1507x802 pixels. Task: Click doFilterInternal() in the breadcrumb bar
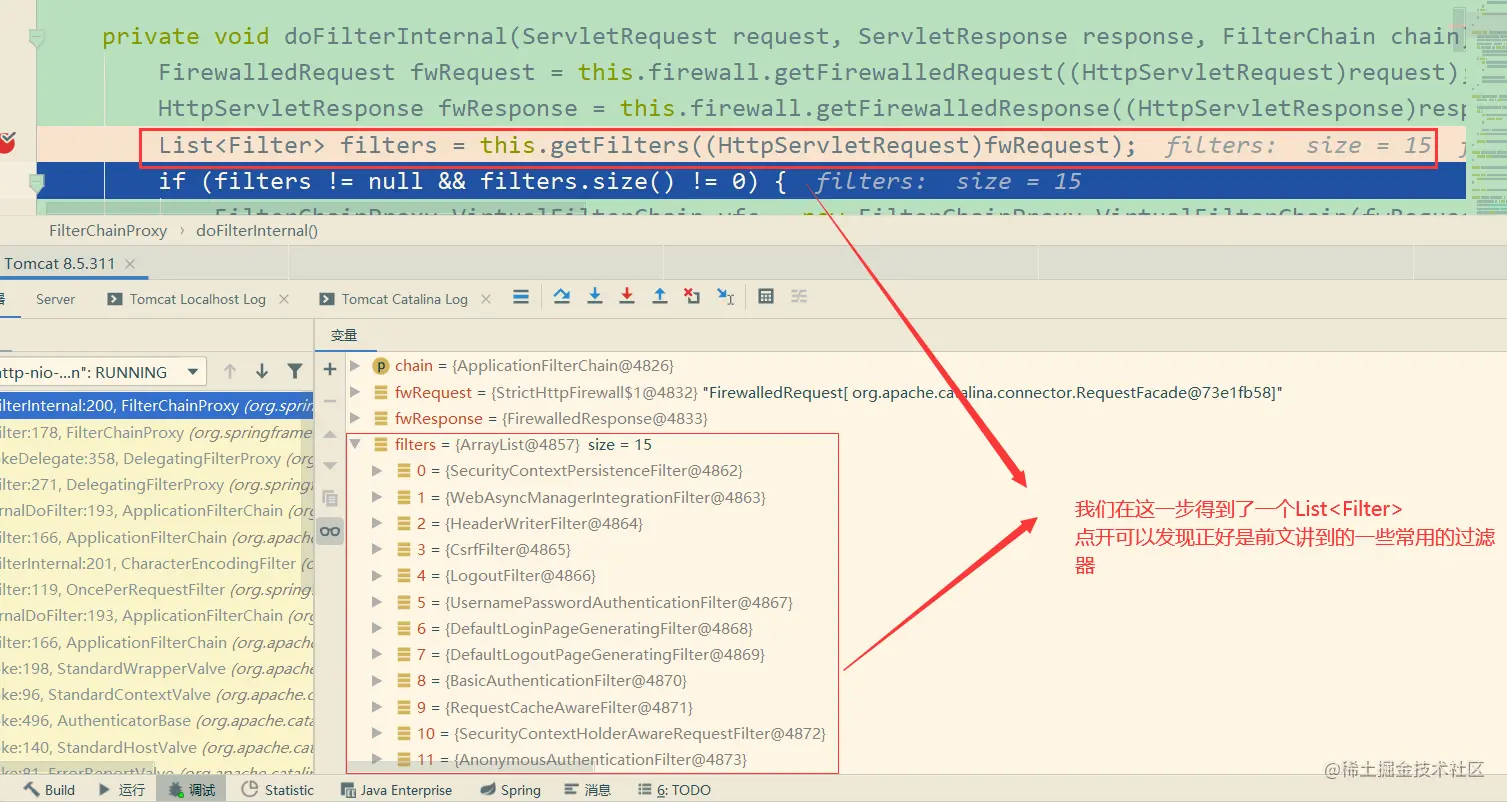click(x=257, y=231)
